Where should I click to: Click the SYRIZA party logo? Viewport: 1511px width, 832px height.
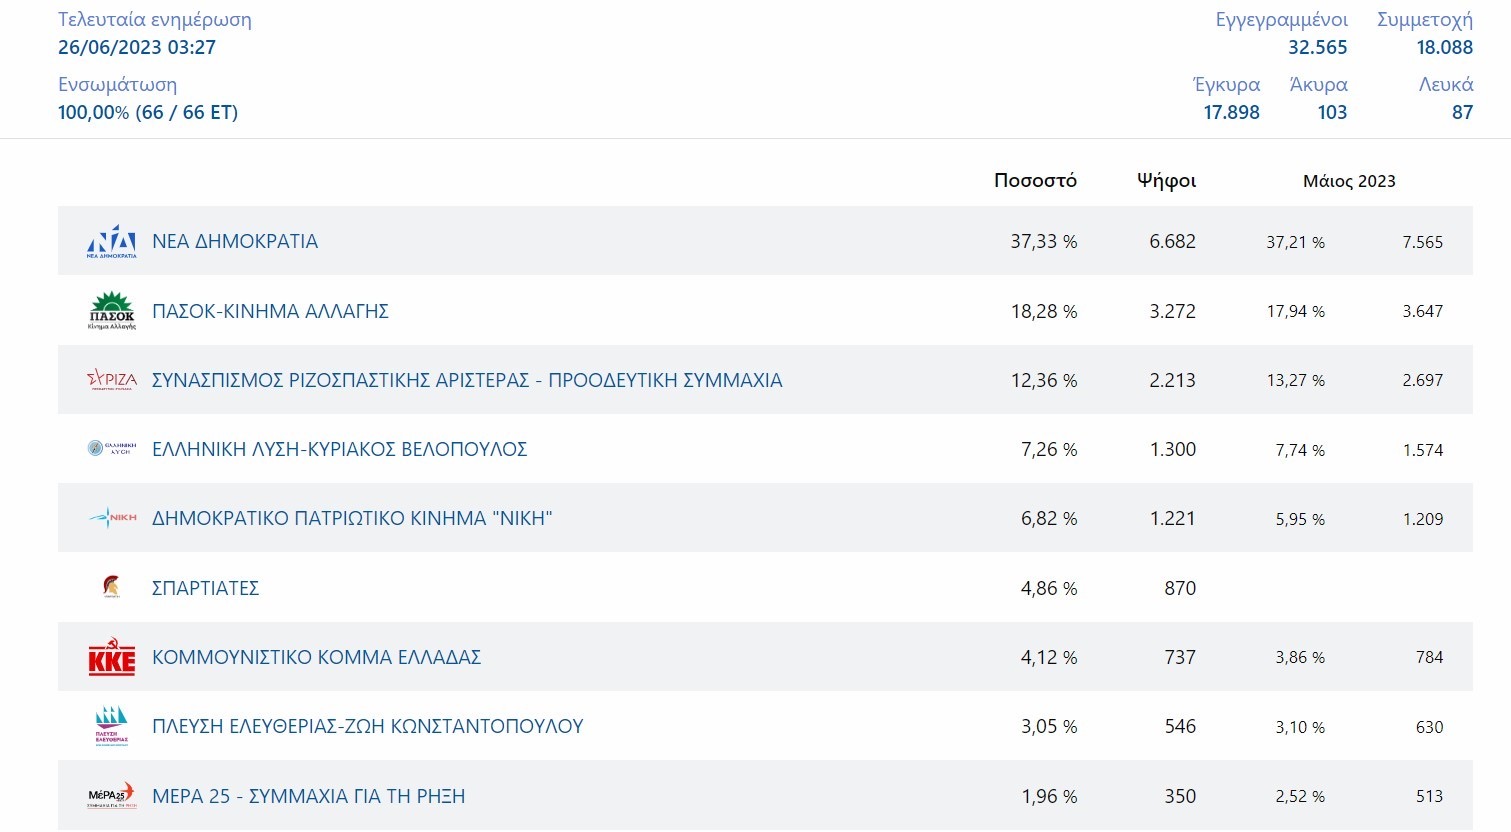point(112,380)
